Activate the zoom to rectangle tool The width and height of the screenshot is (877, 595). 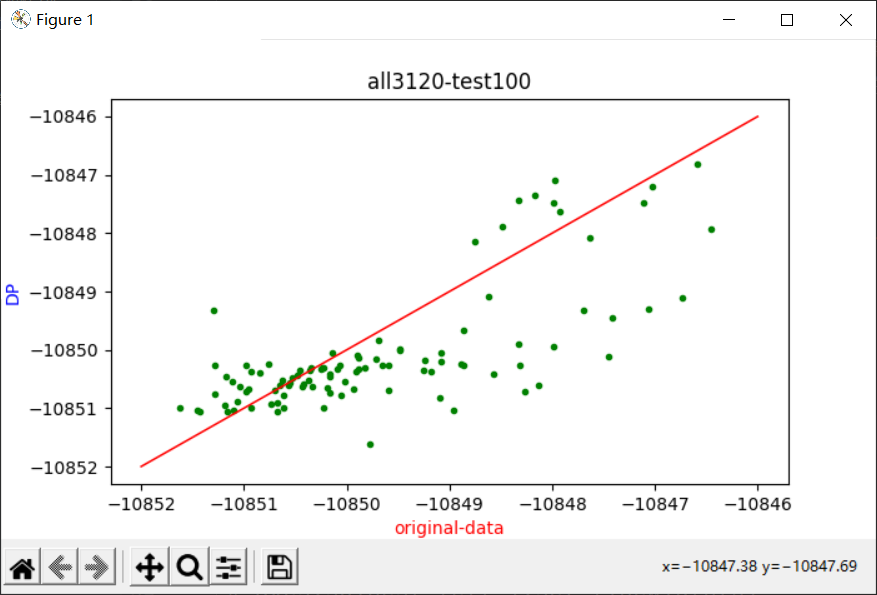(189, 568)
